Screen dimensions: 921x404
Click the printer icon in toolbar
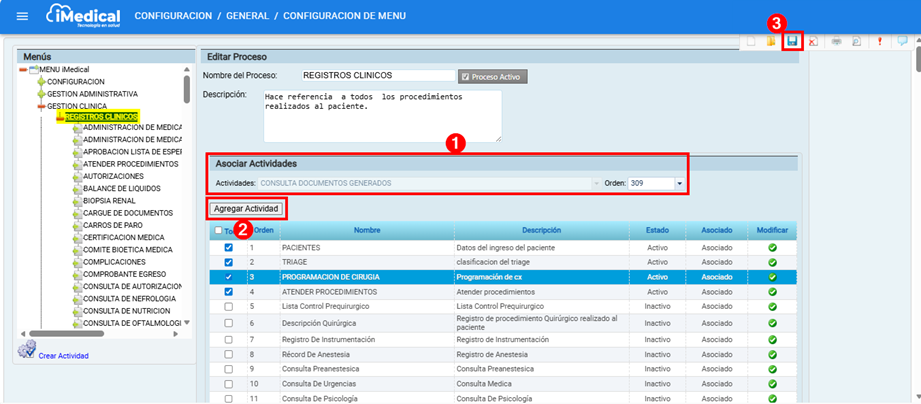(x=836, y=41)
